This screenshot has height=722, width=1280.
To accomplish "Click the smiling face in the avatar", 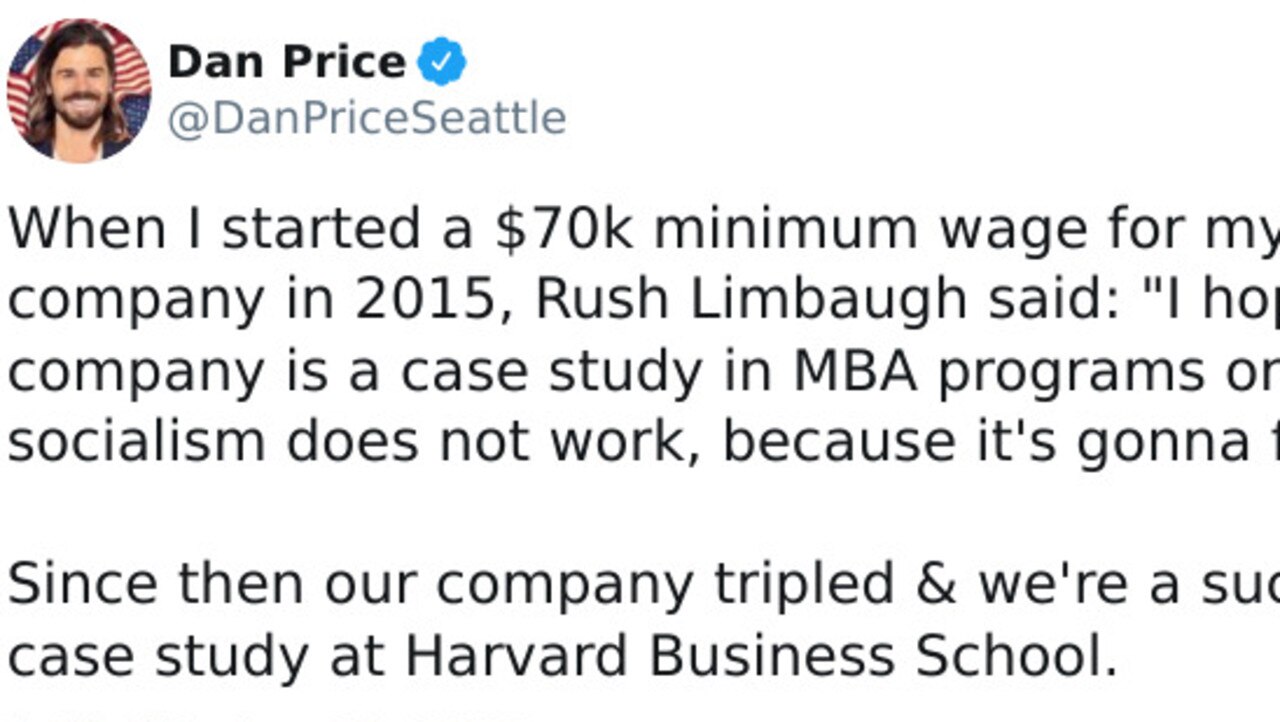I will [79, 93].
